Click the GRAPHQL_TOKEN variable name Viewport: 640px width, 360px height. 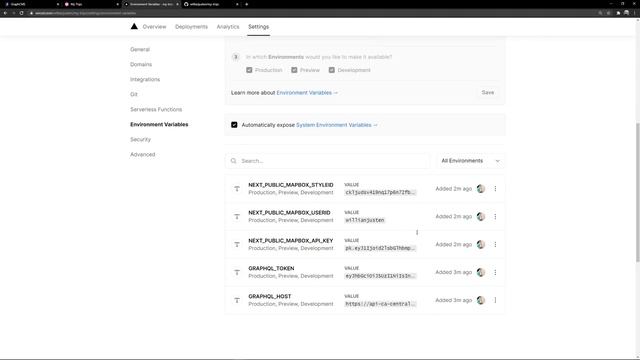tap(271, 268)
